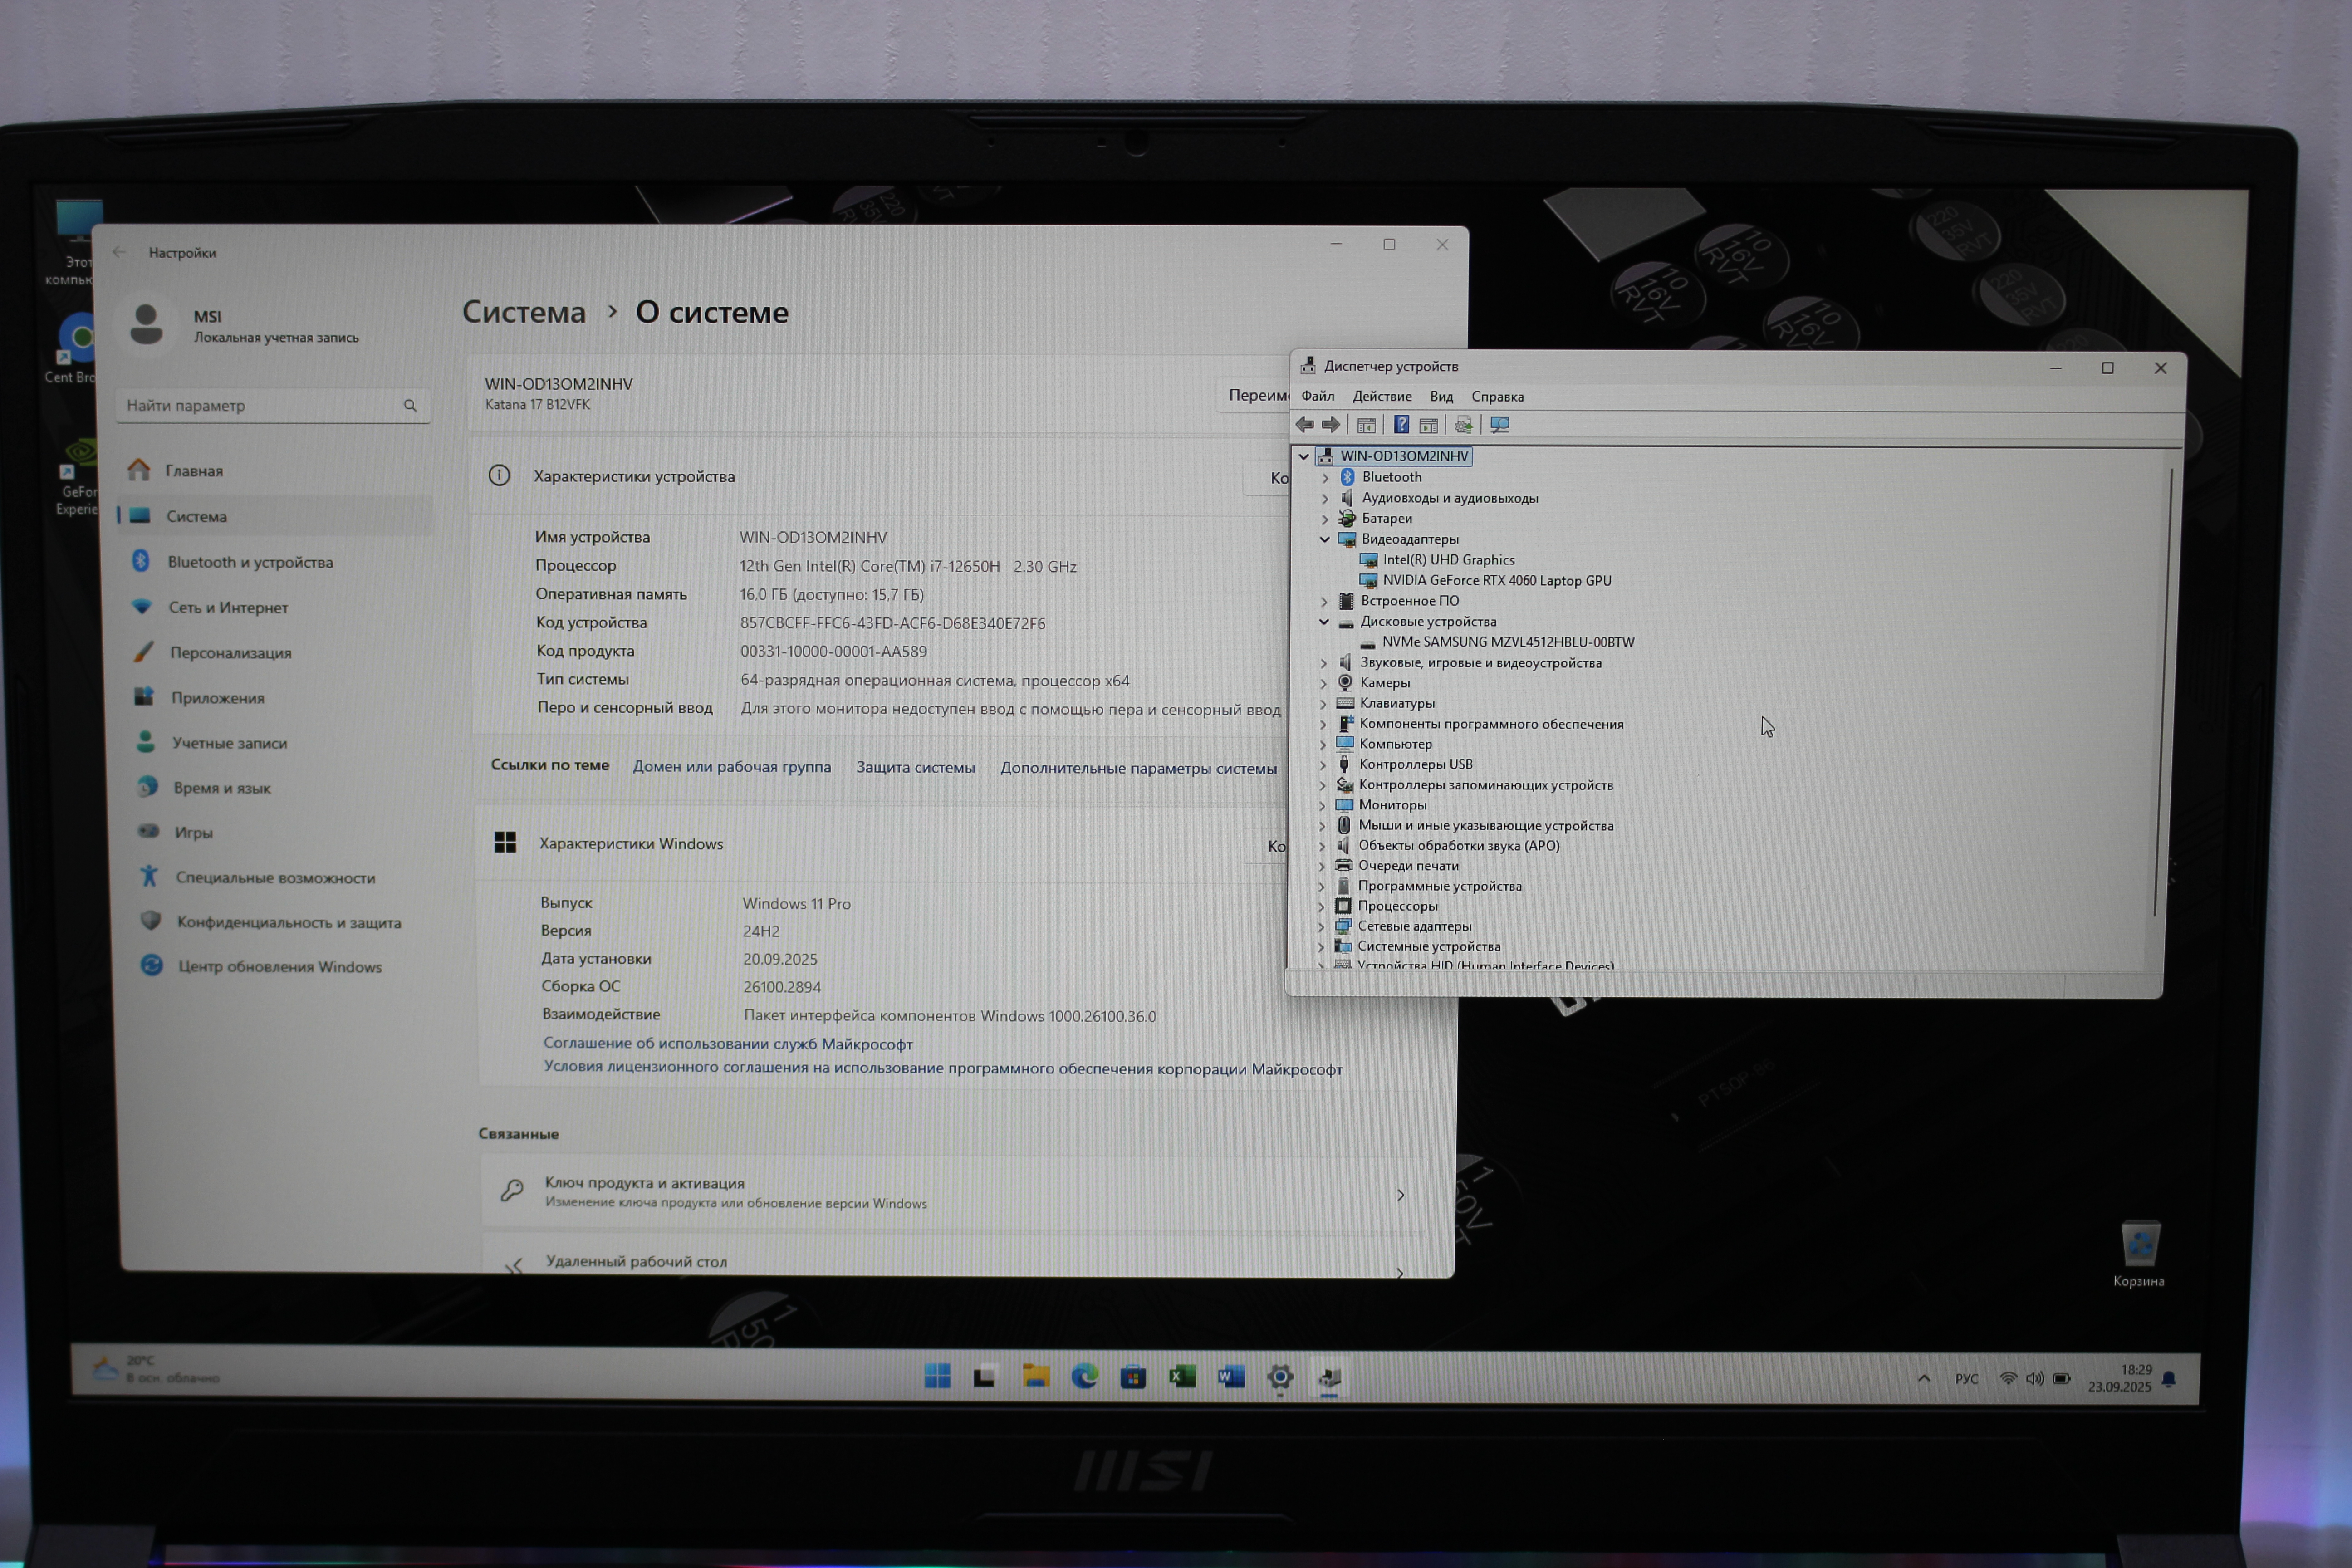Expand the Процессоры device category
The image size is (2352, 1568).
[1322, 907]
